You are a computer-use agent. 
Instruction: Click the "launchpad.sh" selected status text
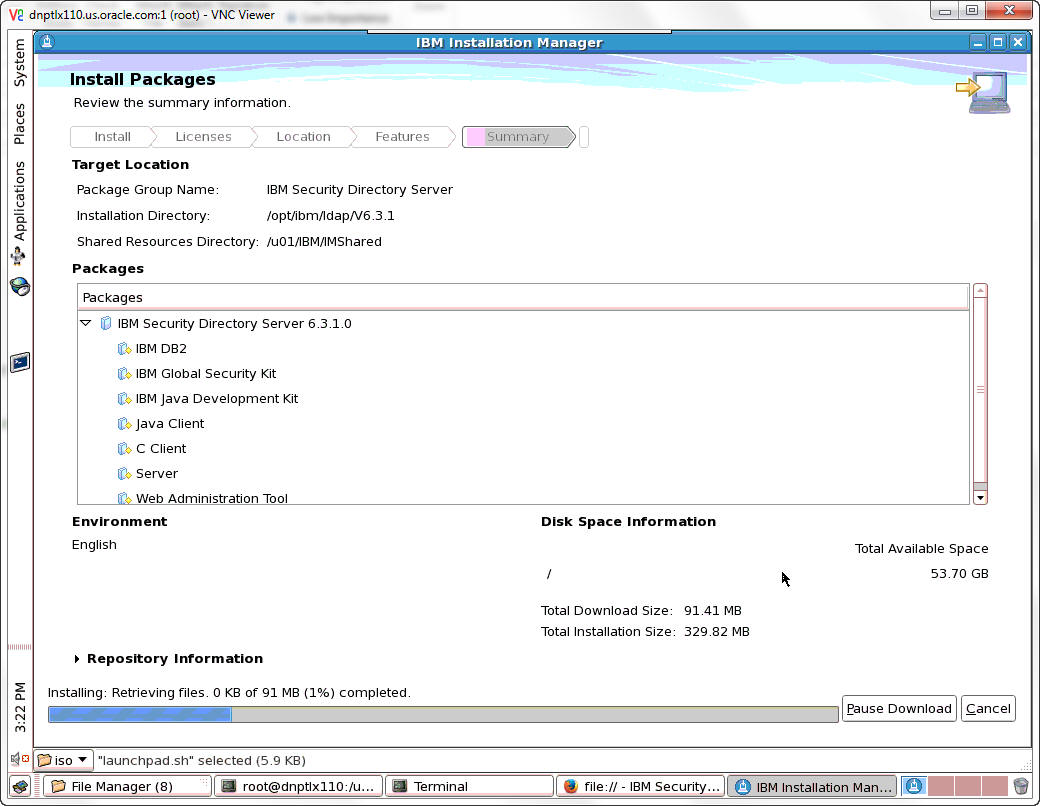(x=202, y=760)
